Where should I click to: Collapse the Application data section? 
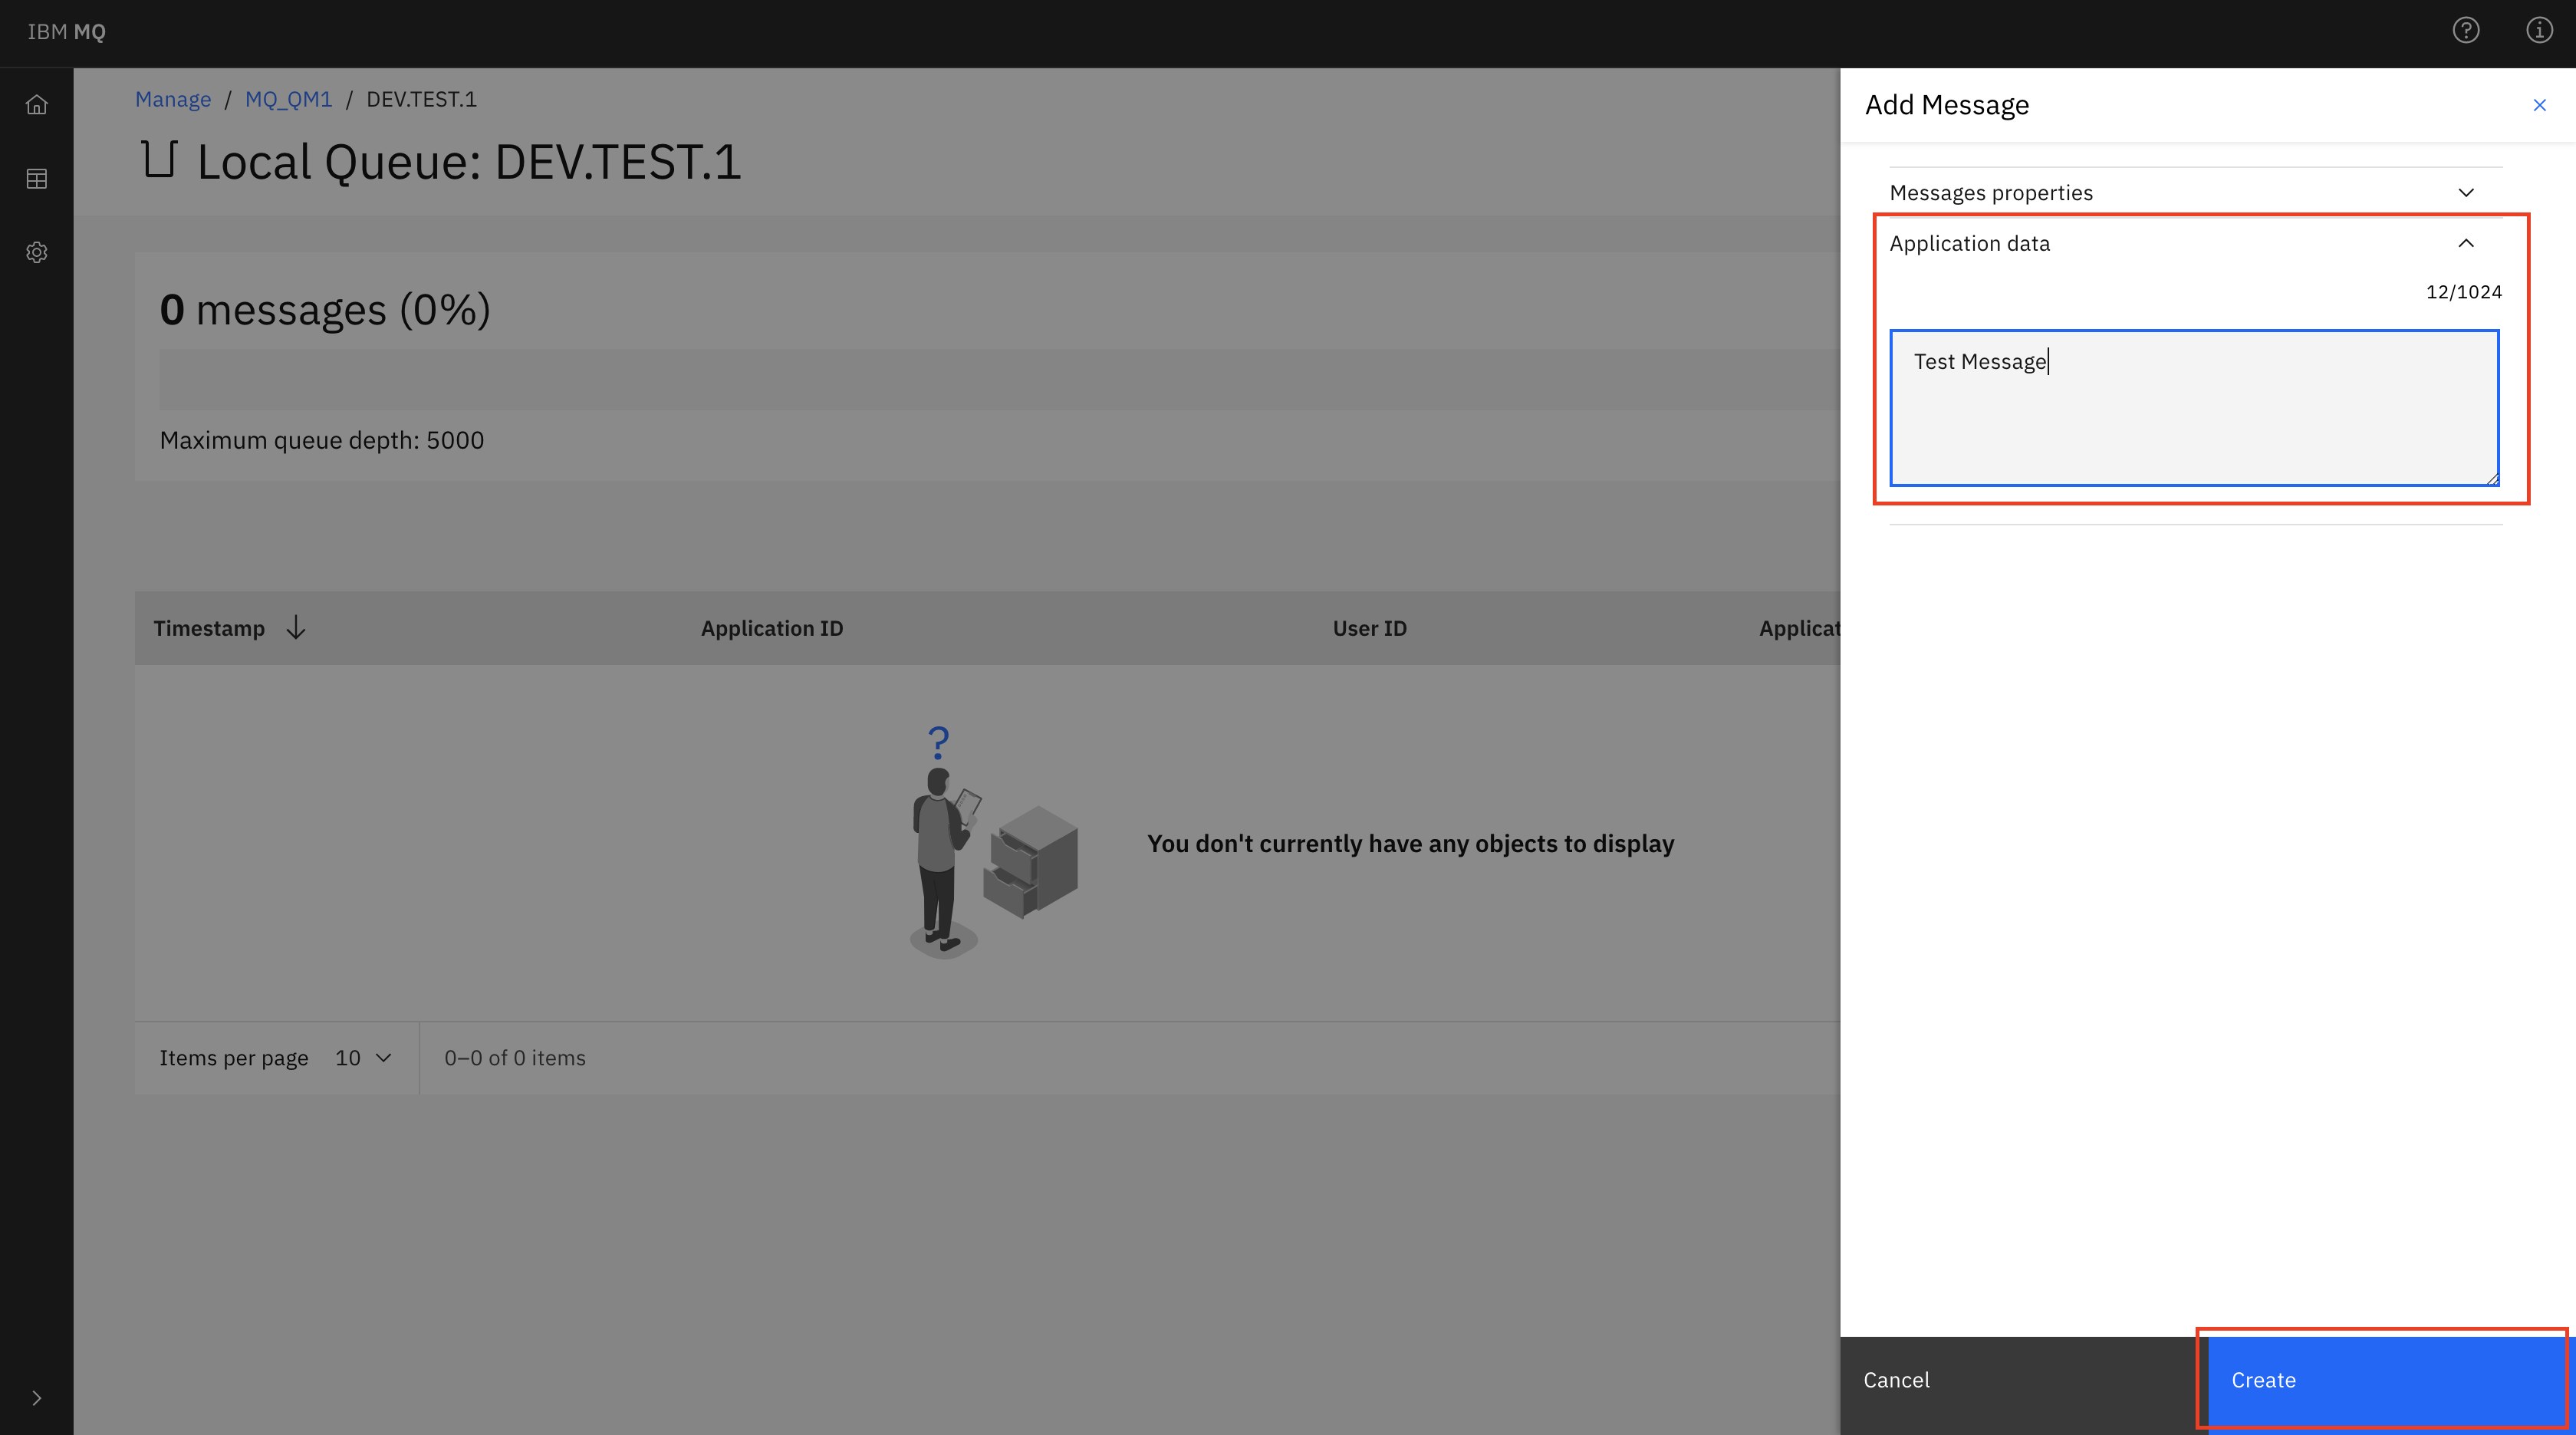[2466, 242]
